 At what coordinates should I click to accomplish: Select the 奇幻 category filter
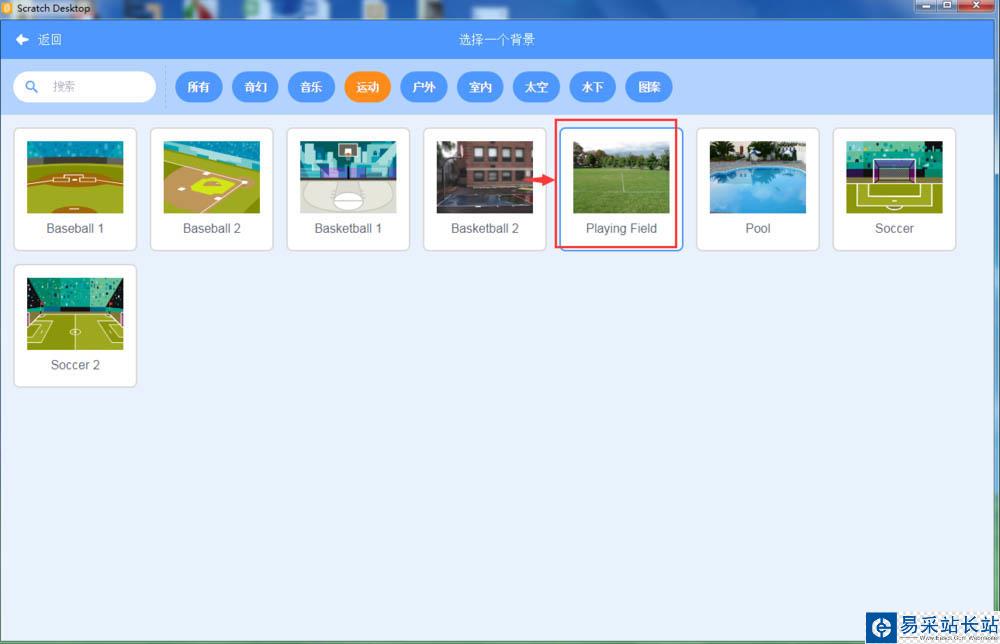pos(255,87)
